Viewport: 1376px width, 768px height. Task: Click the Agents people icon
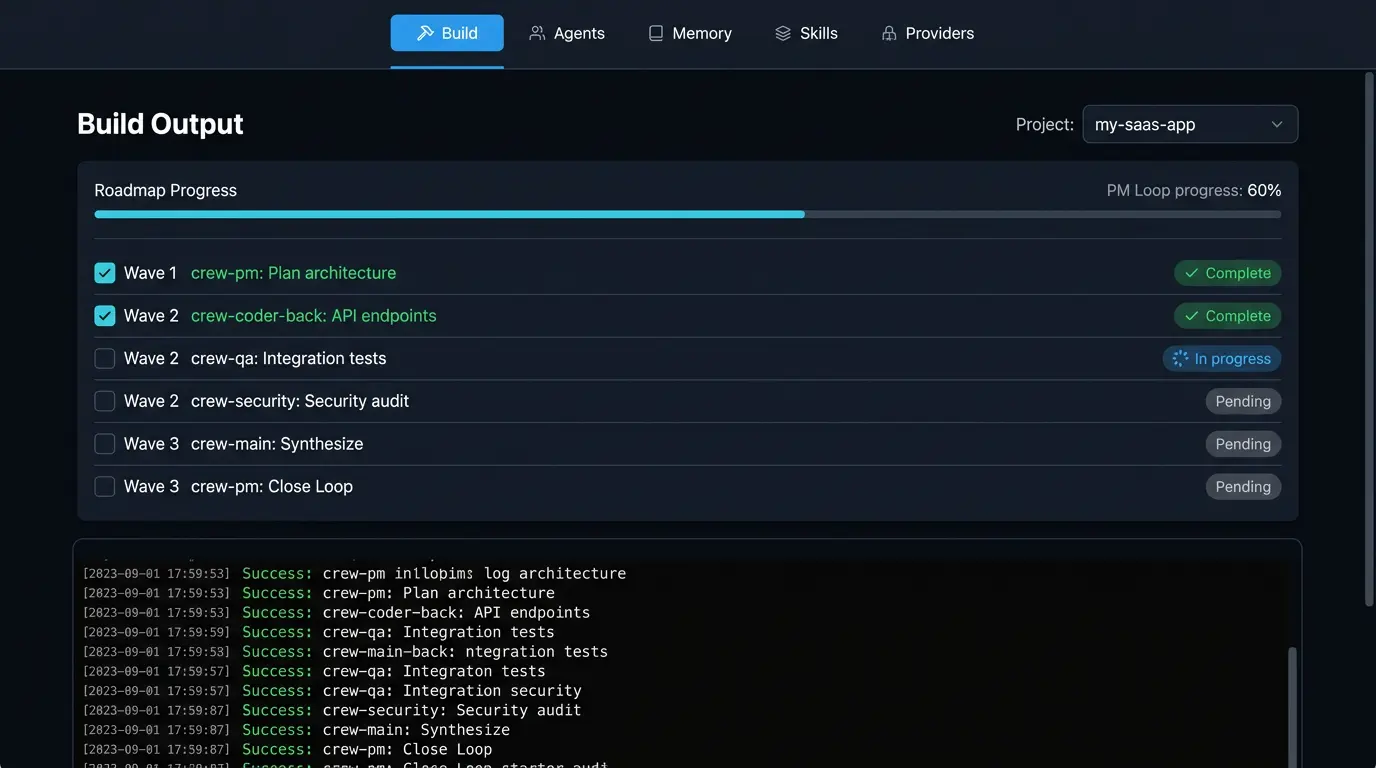pyautogui.click(x=535, y=32)
